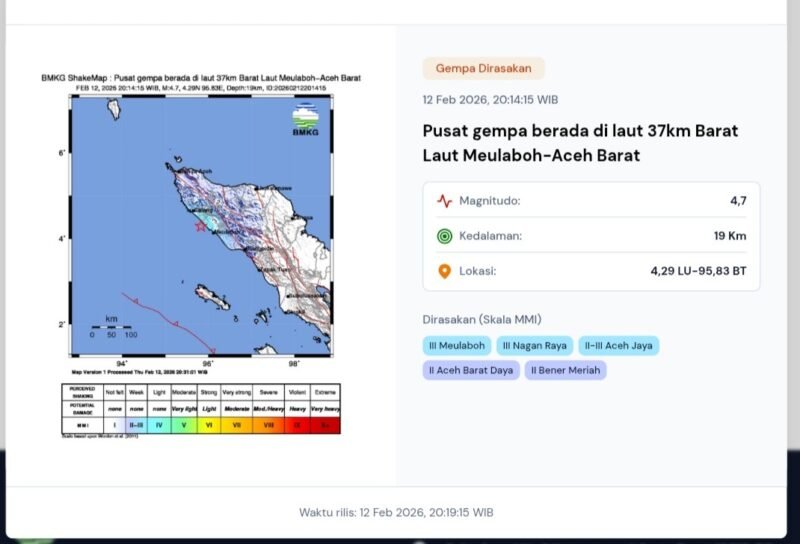This screenshot has height=544, width=800.
Task: Click the red magnitude pulse icon
Action: 444,201
